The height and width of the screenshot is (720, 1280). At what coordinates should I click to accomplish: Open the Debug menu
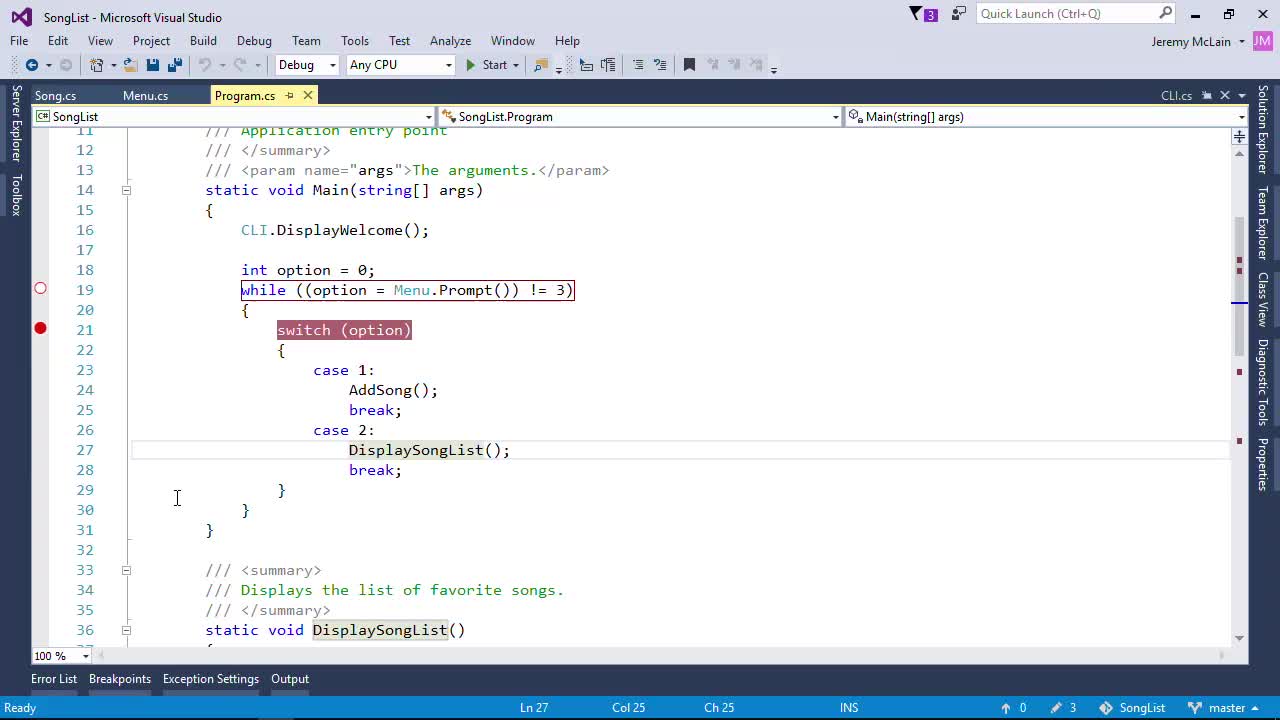tap(254, 41)
